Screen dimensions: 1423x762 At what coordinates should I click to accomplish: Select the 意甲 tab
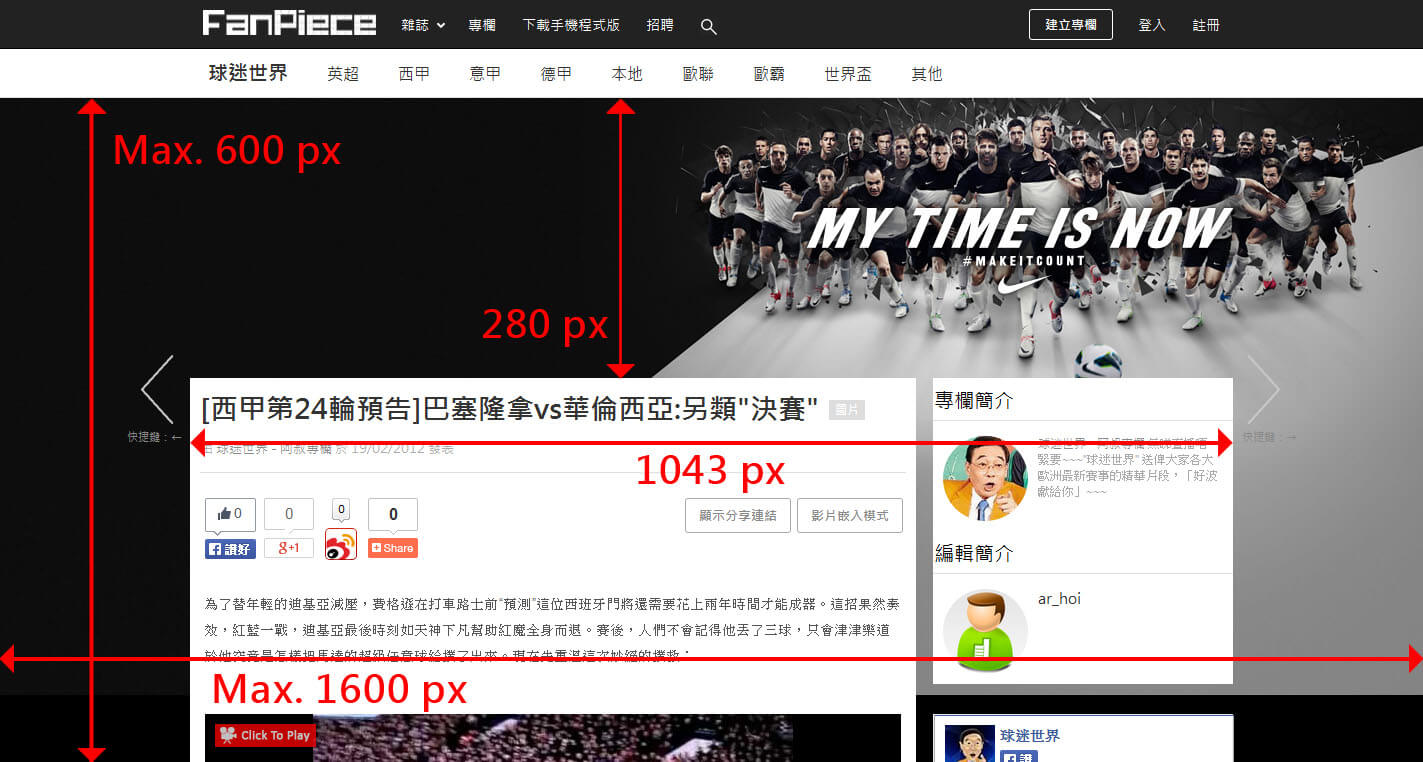pos(485,74)
